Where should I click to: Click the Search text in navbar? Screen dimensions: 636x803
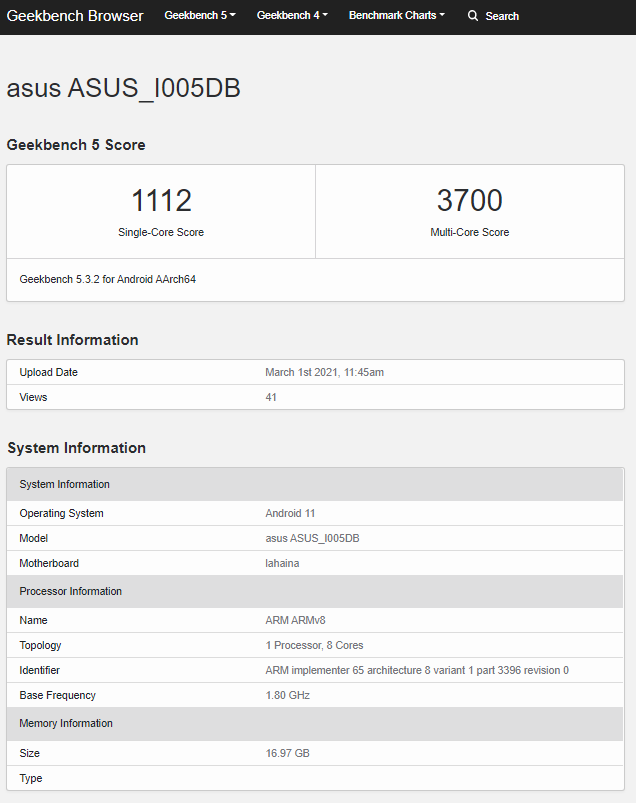(502, 16)
